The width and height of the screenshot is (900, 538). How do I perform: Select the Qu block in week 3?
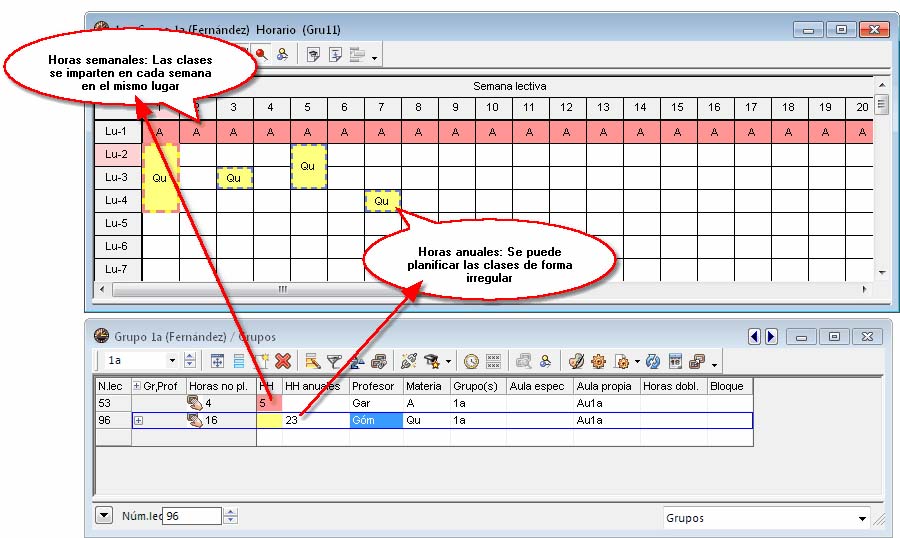click(234, 178)
